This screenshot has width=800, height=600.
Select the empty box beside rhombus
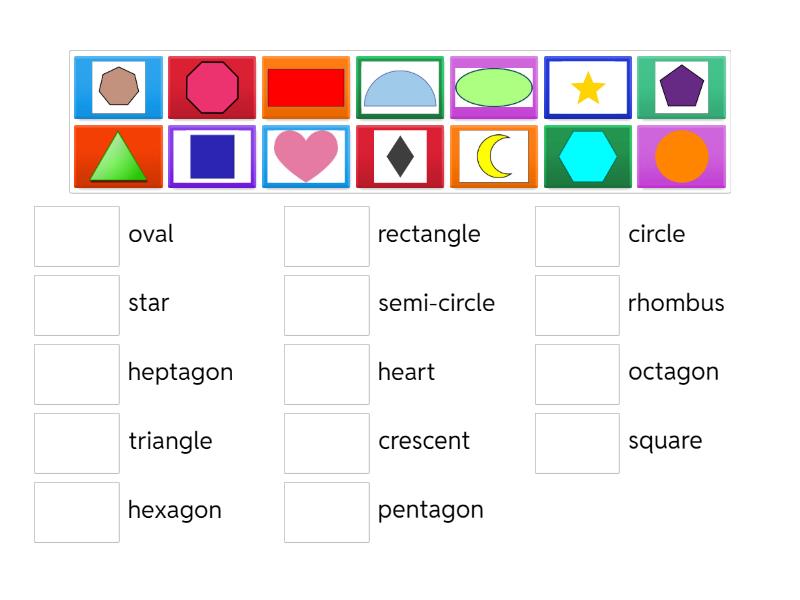point(577,304)
